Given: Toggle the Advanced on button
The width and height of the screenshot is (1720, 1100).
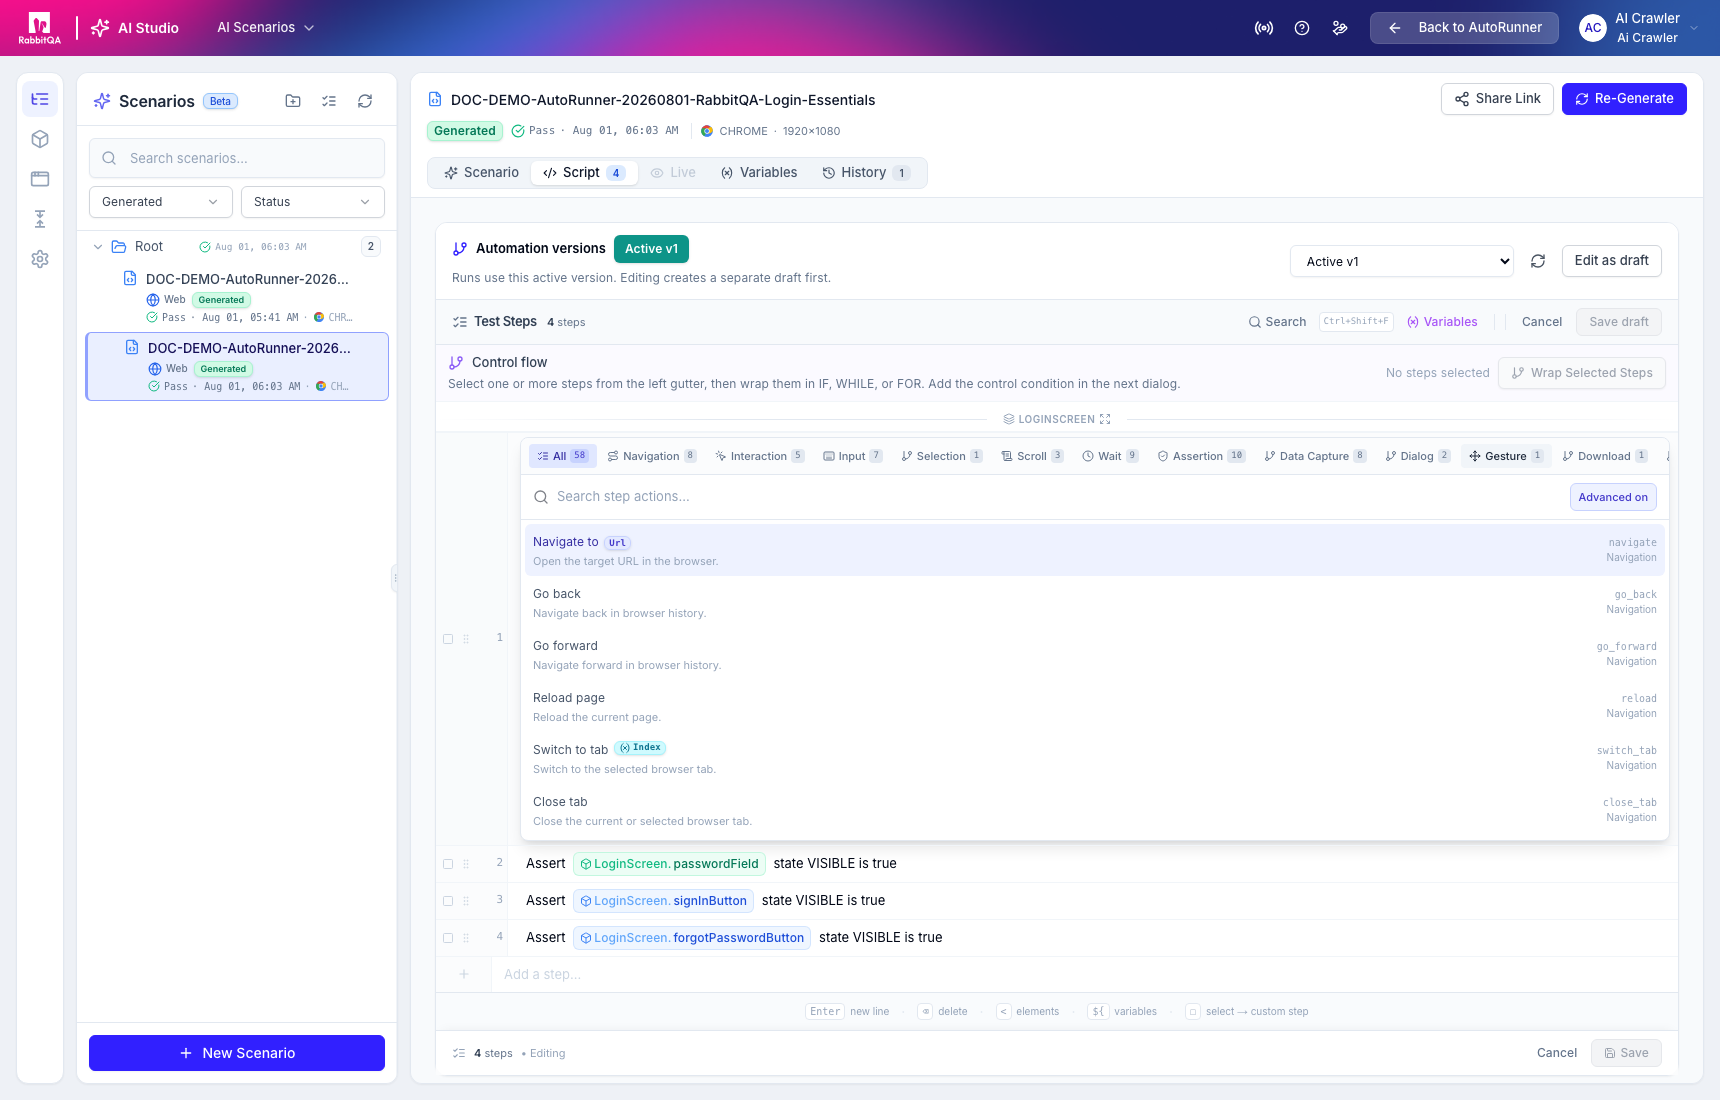Looking at the screenshot, I should click(1613, 497).
